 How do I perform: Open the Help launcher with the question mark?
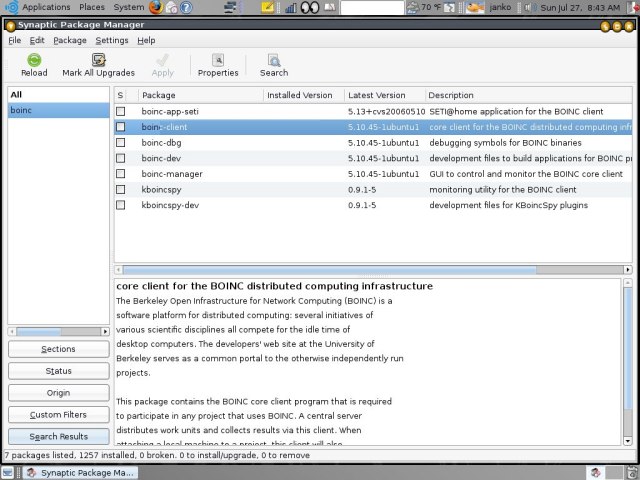point(187,7)
